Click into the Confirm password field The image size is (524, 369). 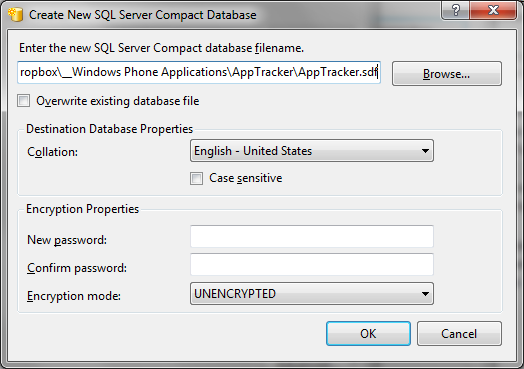(312, 264)
